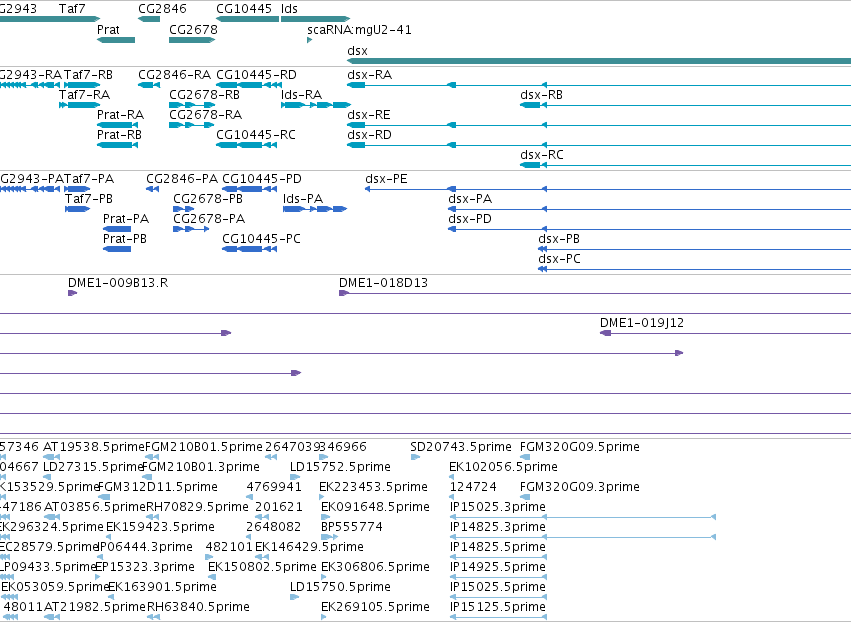Select the Prat-RB transcript label
The image size is (851, 622).
[119, 135]
